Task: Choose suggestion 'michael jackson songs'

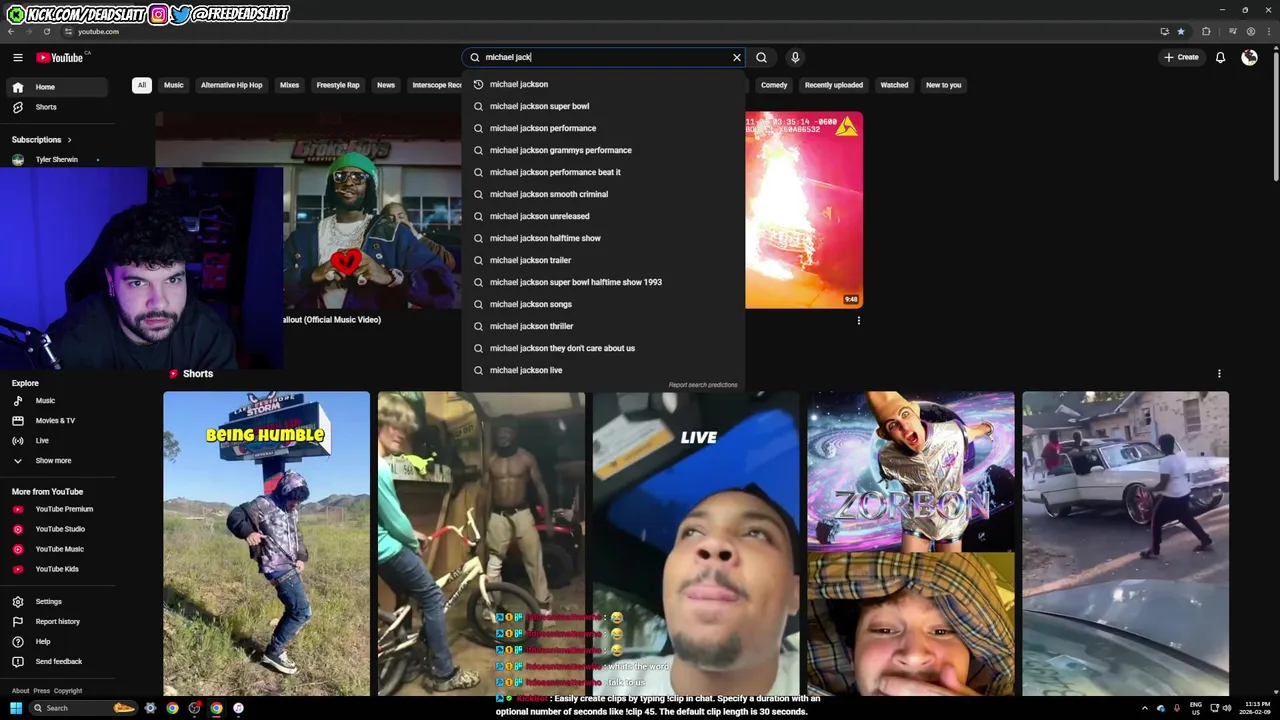Action: (603, 304)
